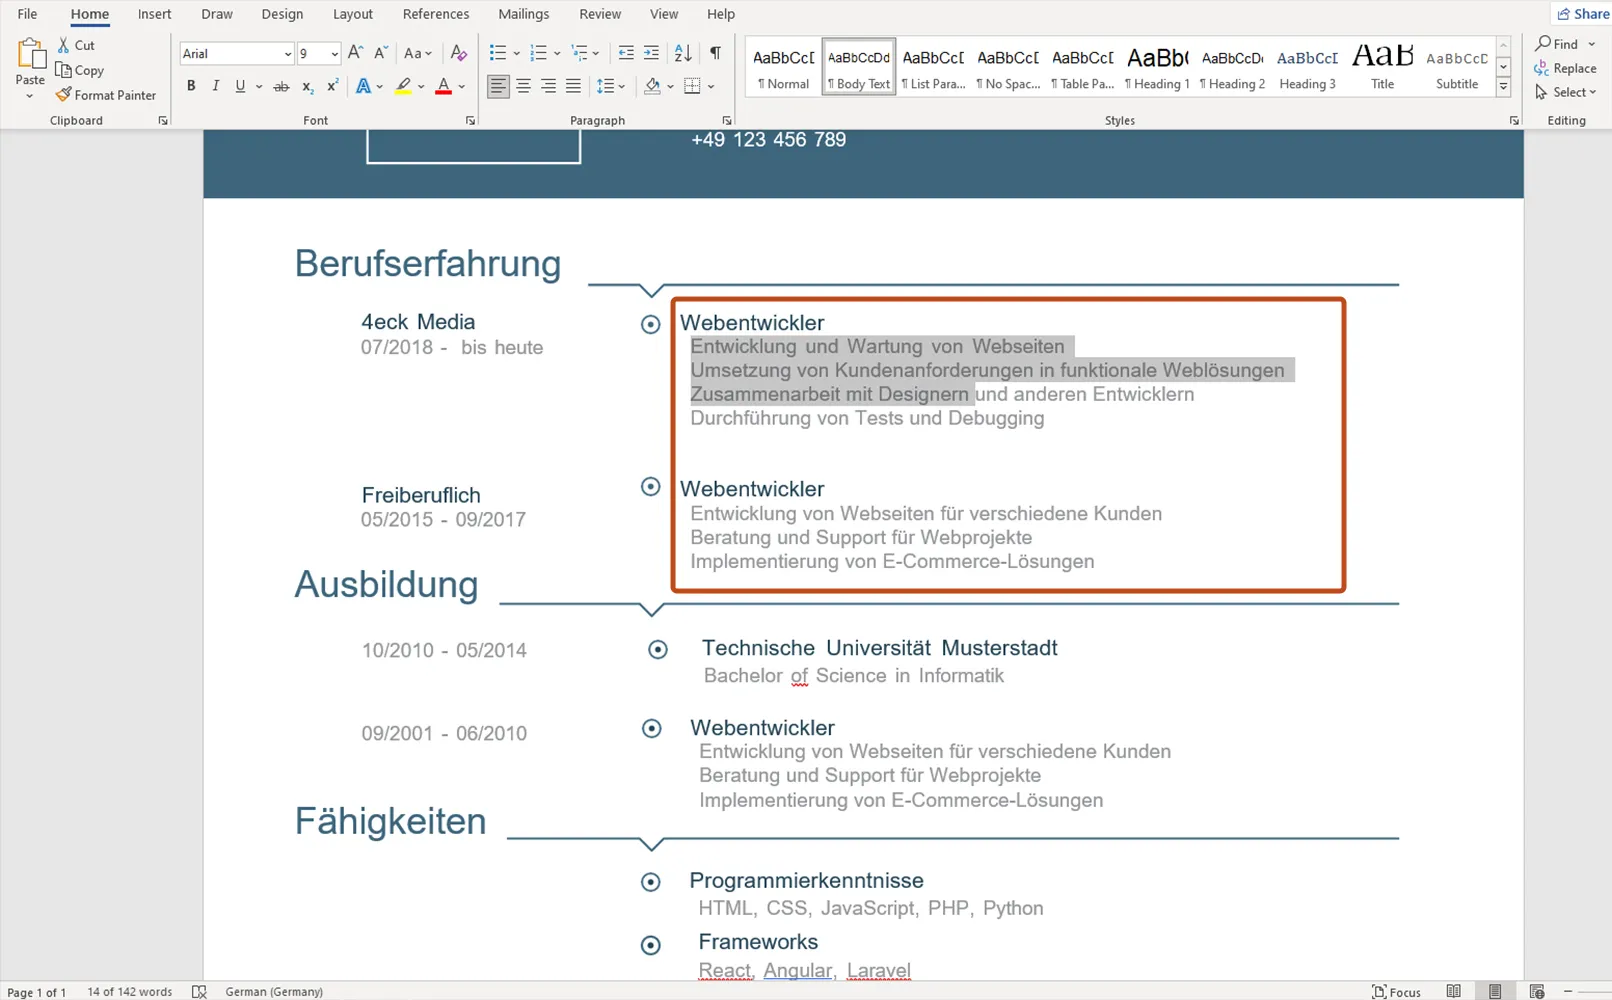Toggle left text alignment
The width and height of the screenshot is (1612, 1000).
[498, 86]
